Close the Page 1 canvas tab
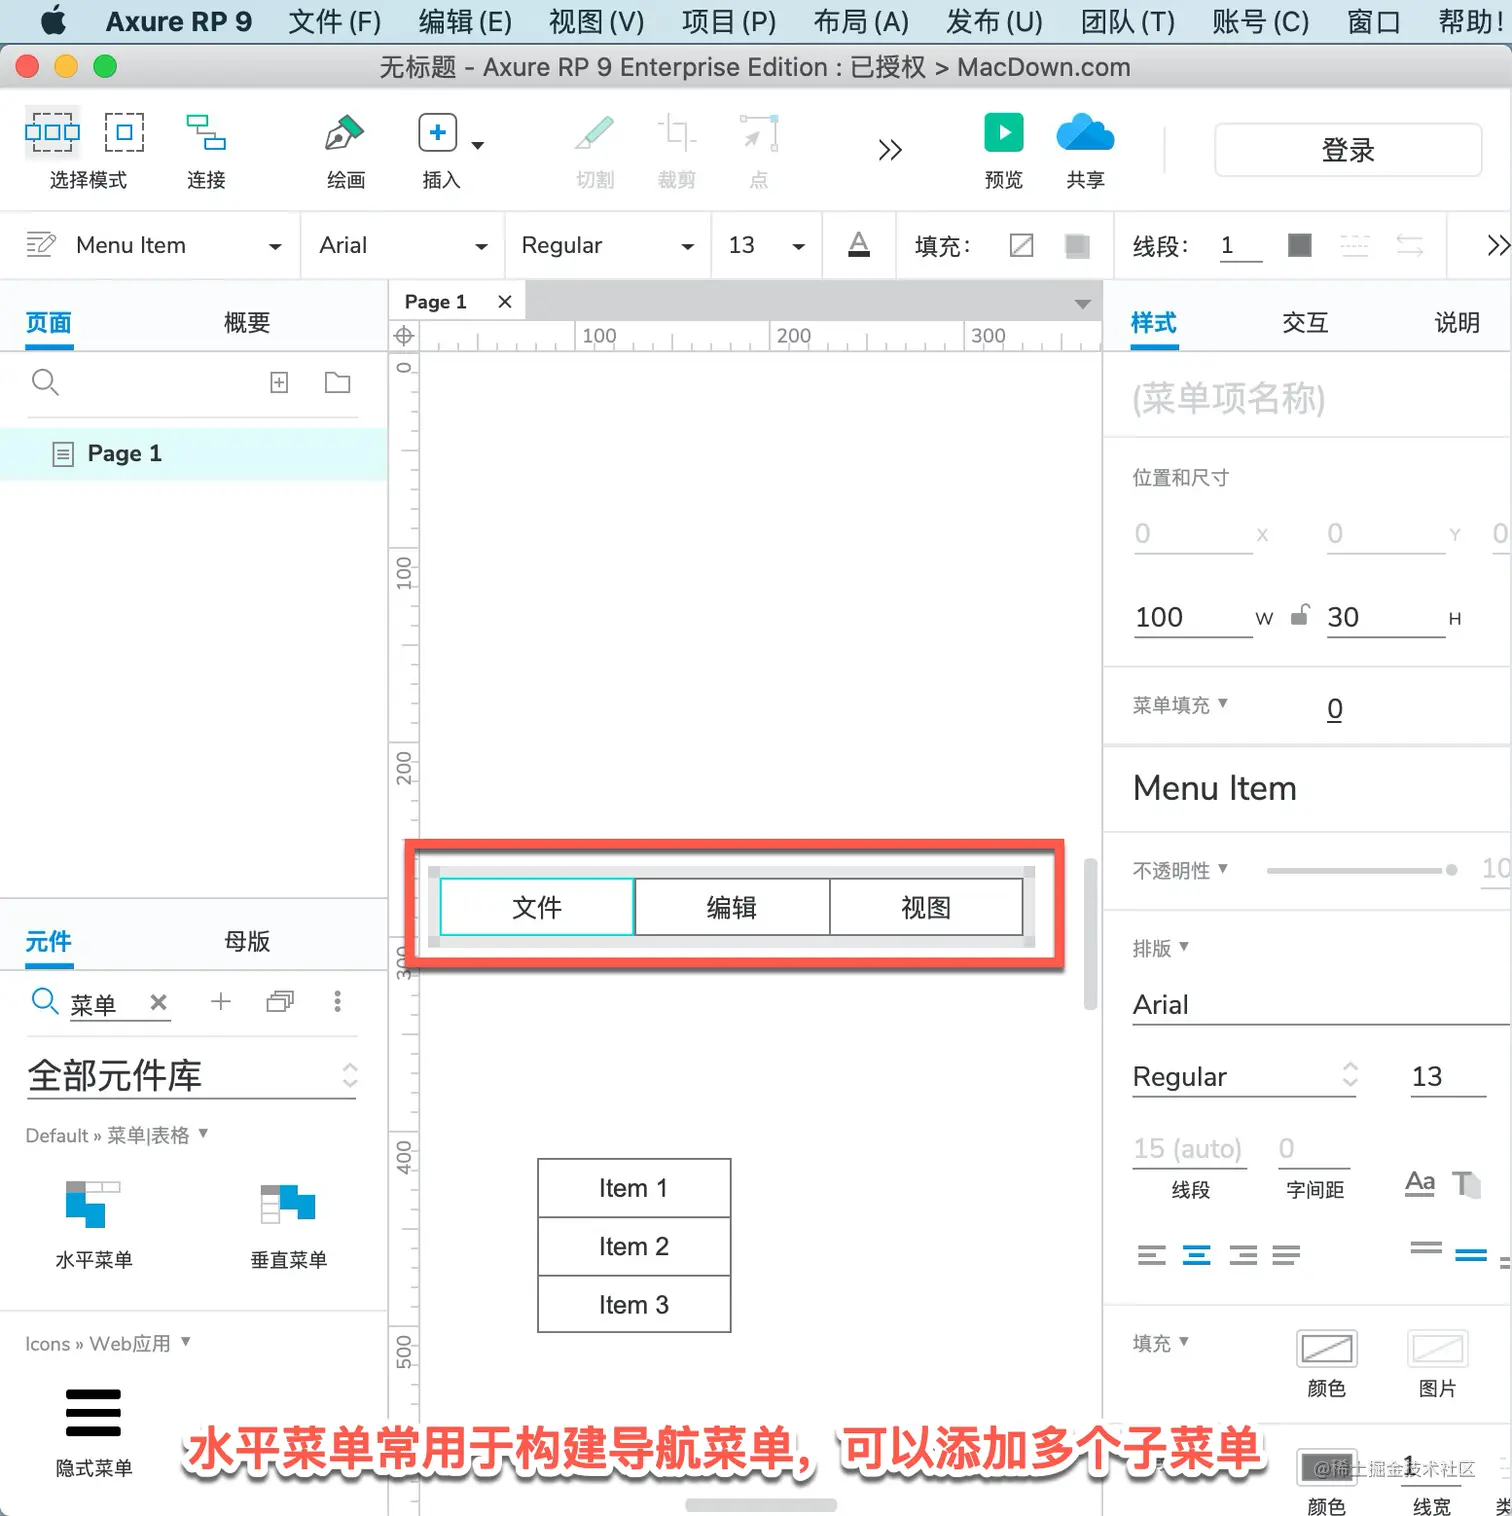 pos(505,302)
